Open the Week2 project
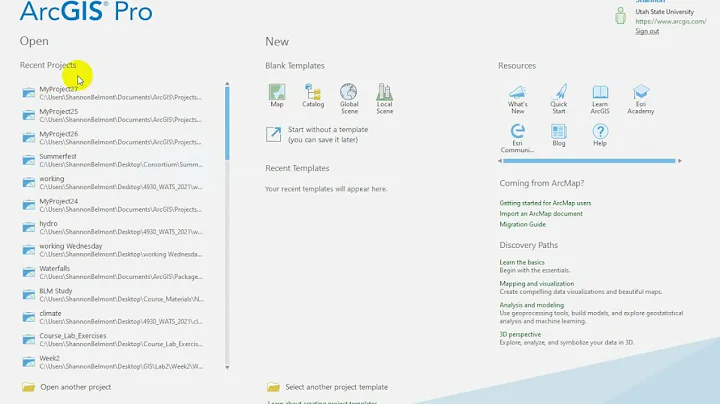 [112, 363]
